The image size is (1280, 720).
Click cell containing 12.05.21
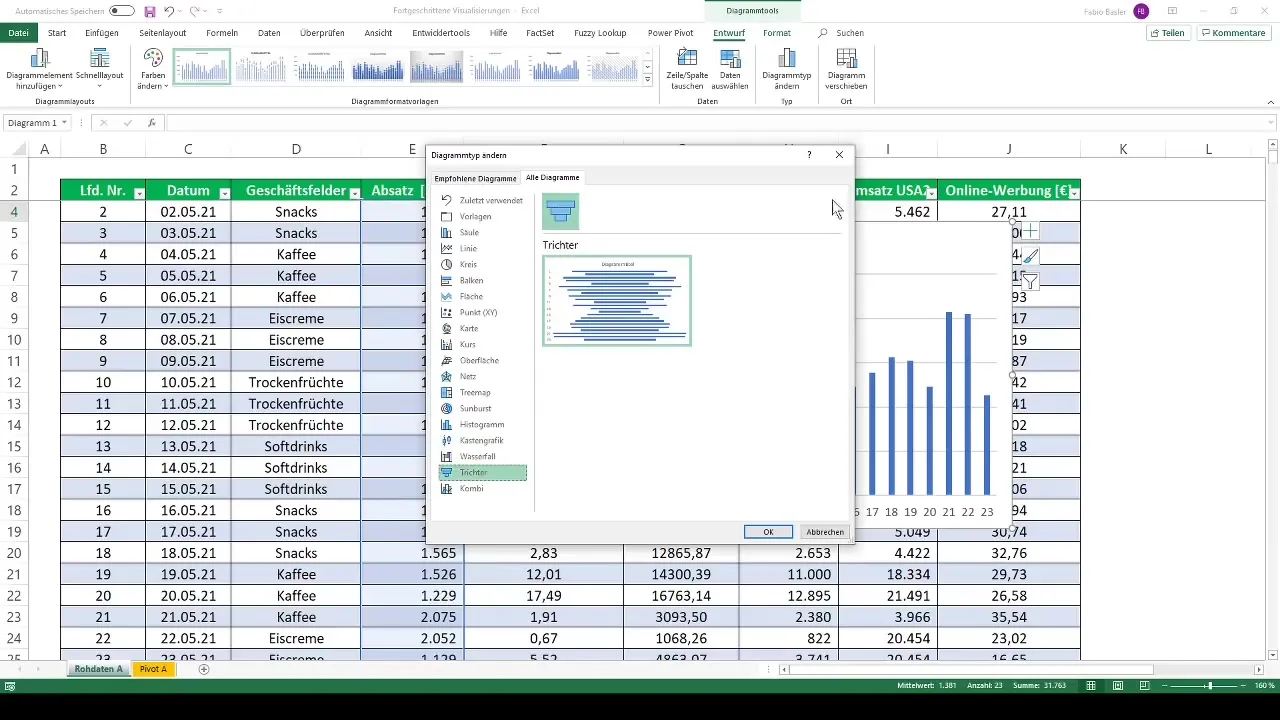188,425
